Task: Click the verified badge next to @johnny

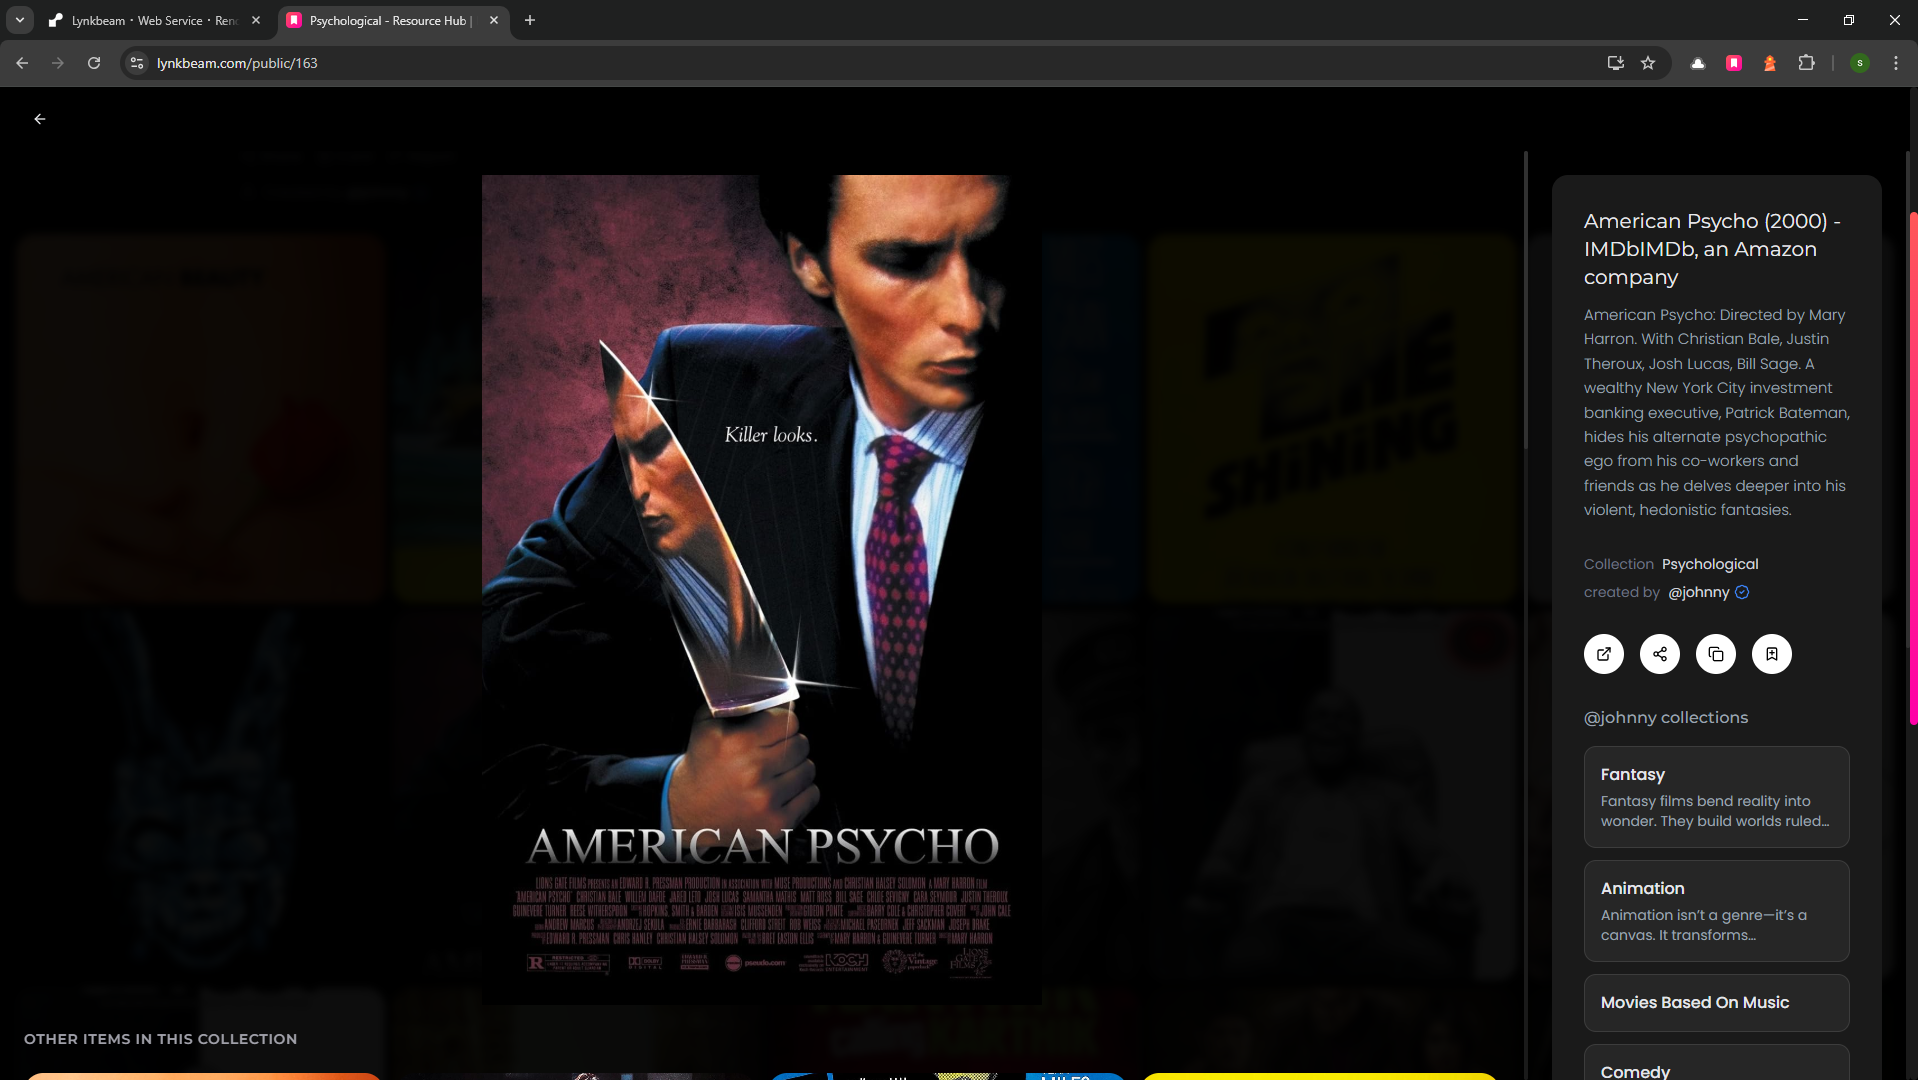Action: [1742, 592]
